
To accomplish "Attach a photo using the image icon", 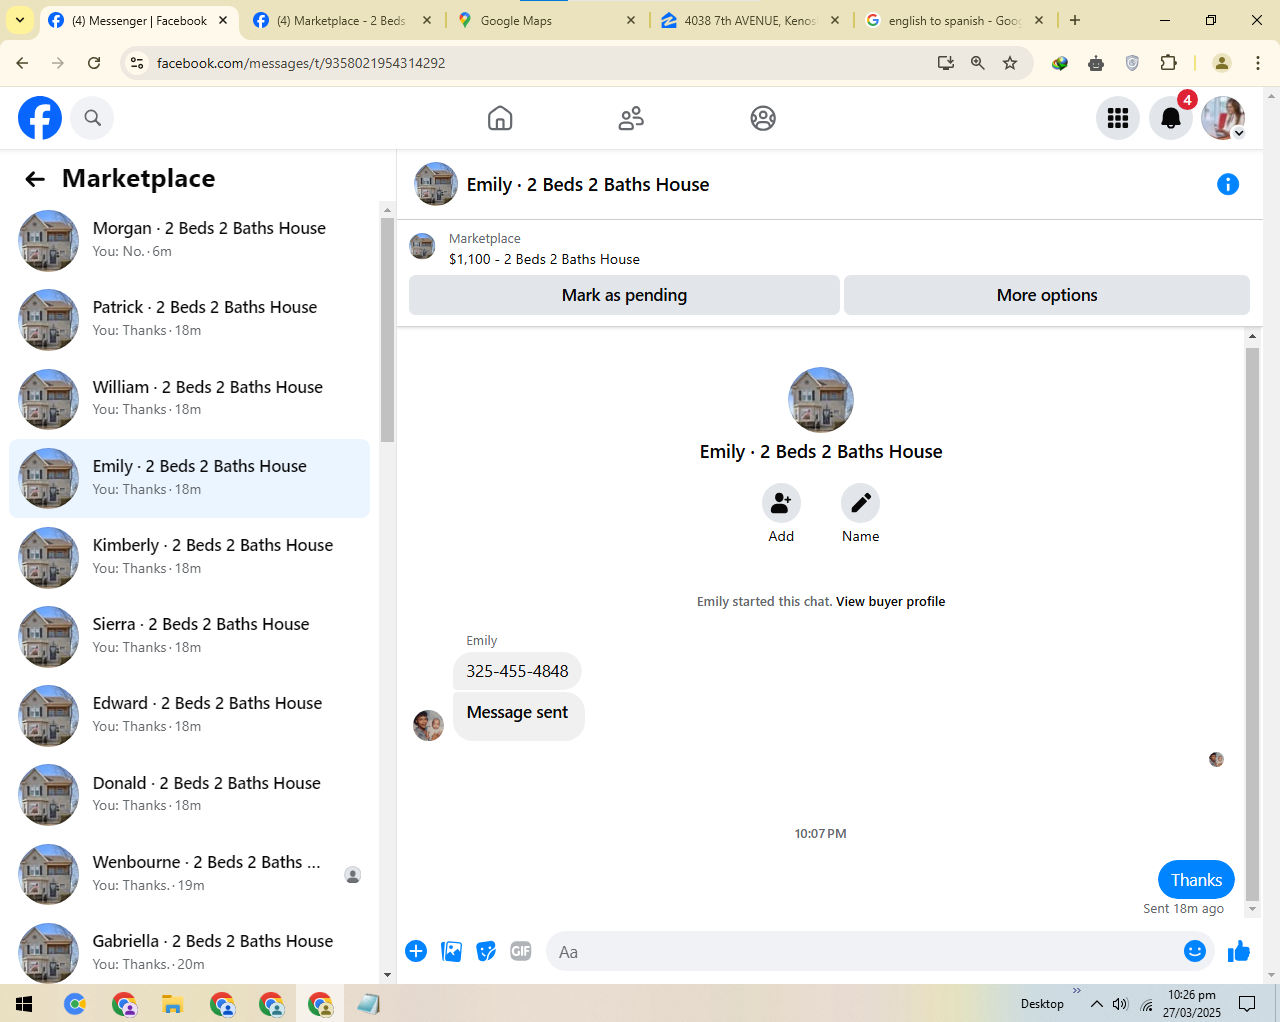I will [x=452, y=951].
